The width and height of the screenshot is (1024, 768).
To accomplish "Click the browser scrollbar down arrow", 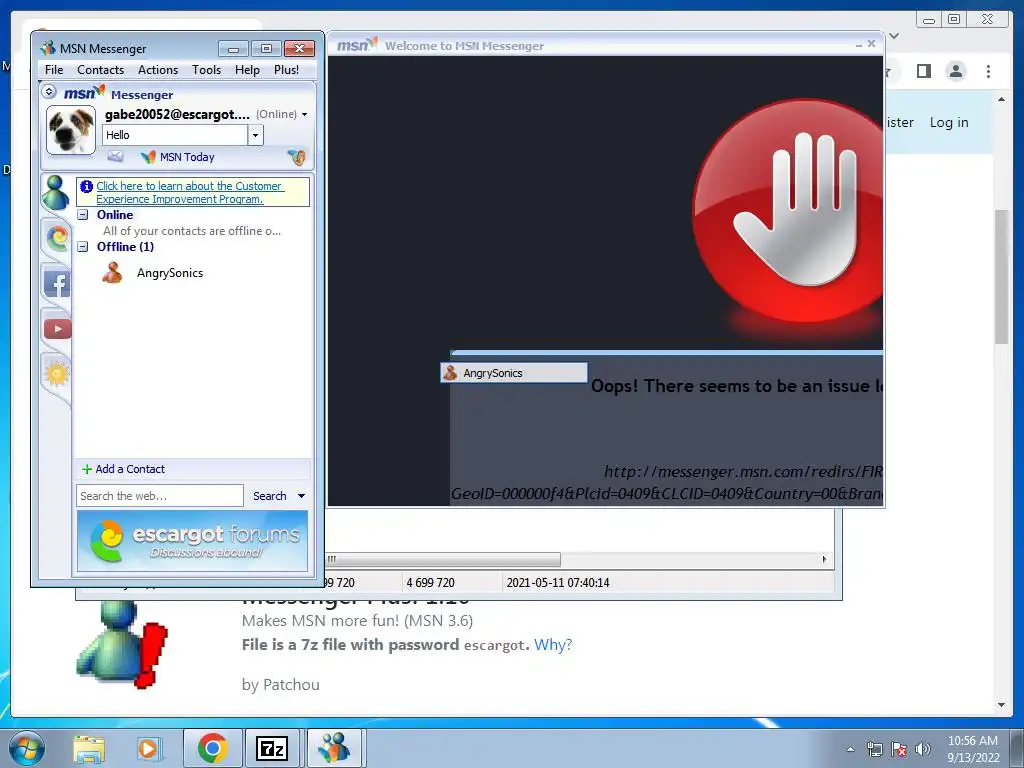I will (1001, 705).
